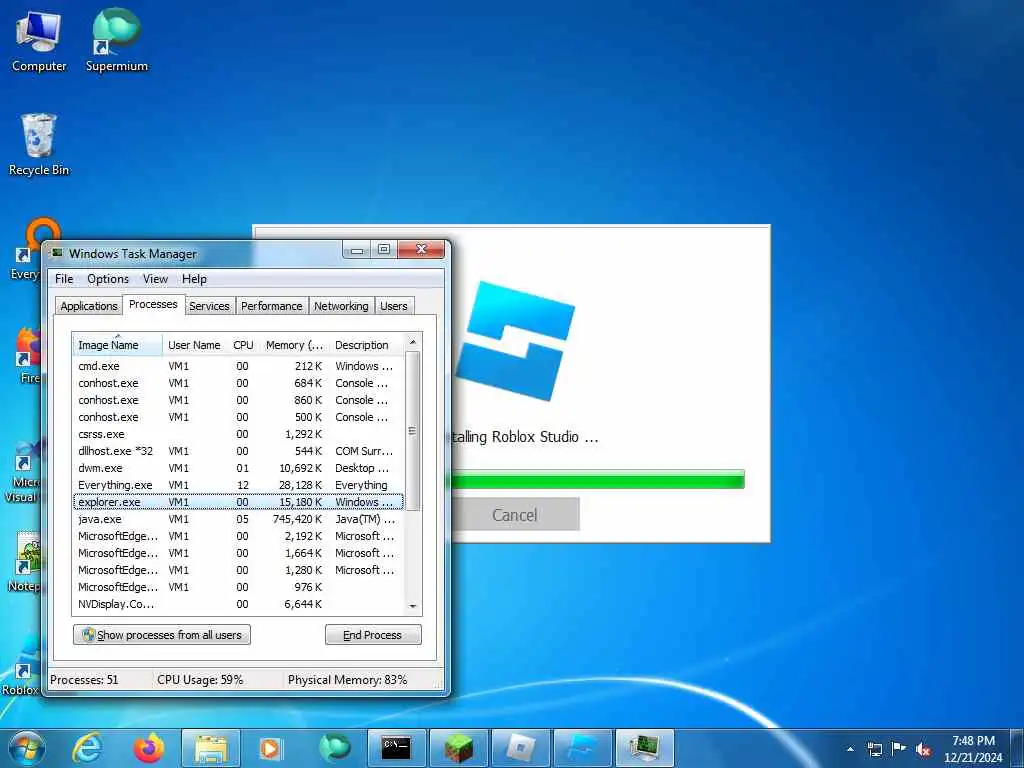Open Windows Explorer folder taskbar icon

point(211,748)
